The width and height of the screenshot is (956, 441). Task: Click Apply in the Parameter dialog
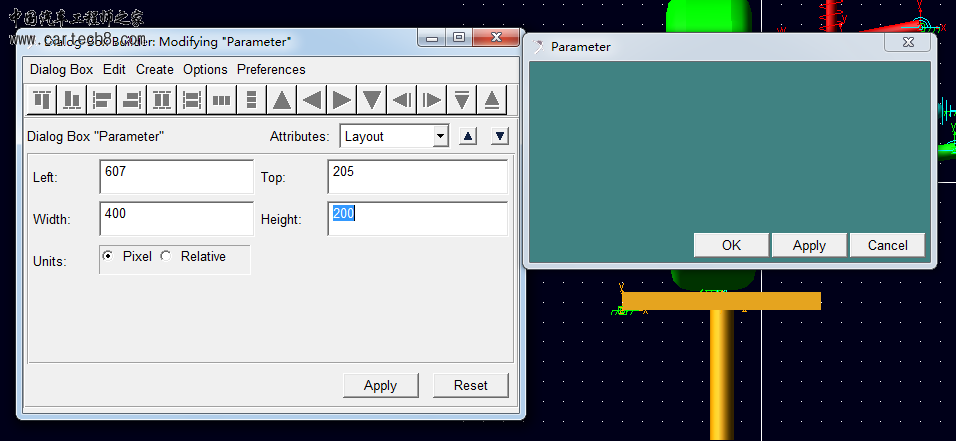point(809,245)
